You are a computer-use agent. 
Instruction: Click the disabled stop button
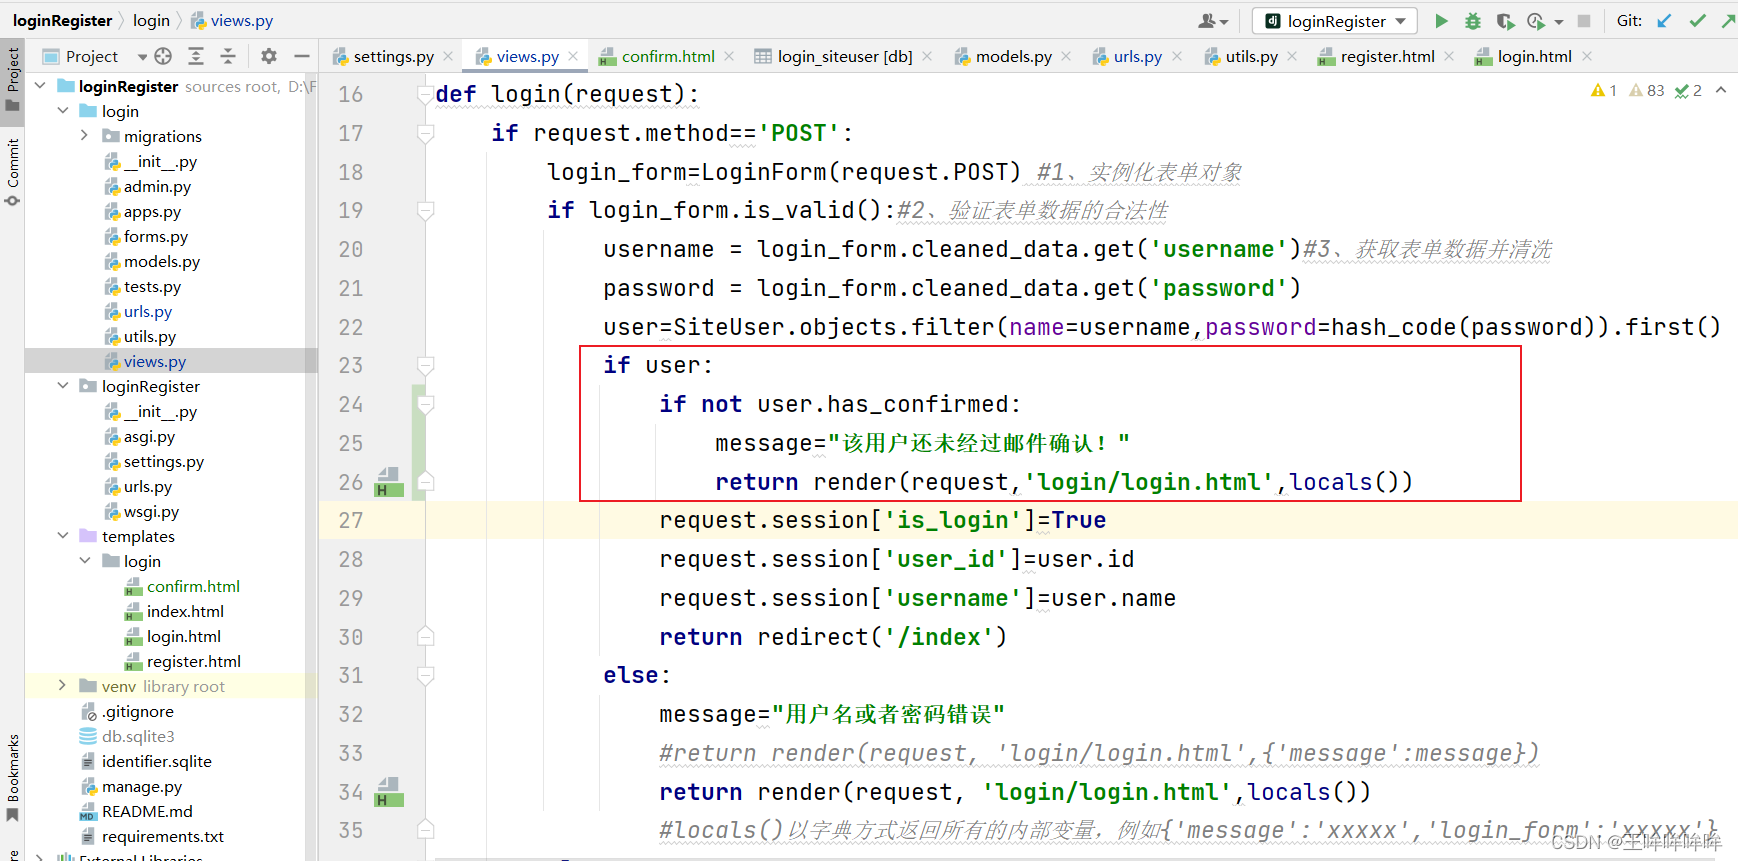[x=1584, y=21]
